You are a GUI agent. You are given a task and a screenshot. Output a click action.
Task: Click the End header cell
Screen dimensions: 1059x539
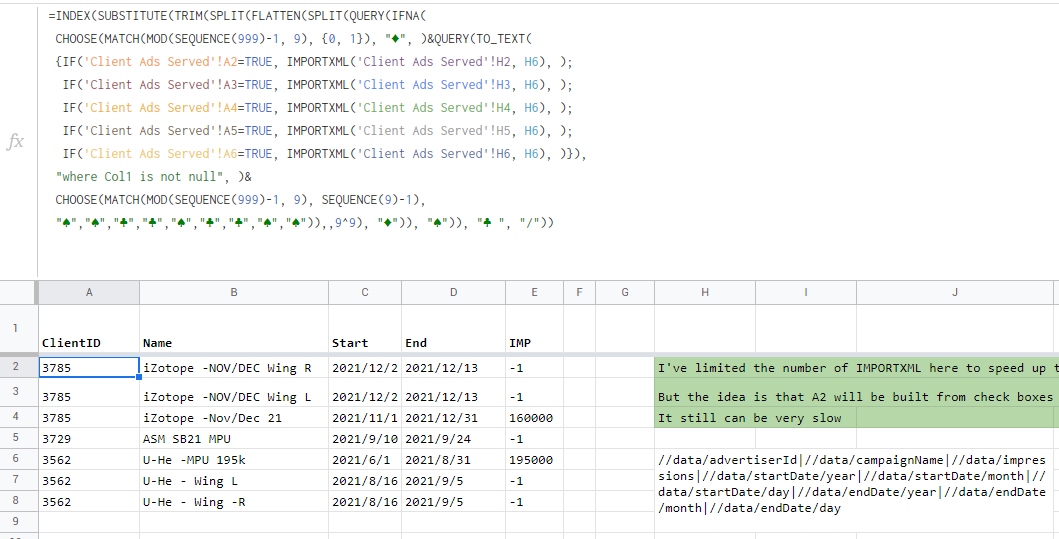pyautogui.click(x=453, y=328)
